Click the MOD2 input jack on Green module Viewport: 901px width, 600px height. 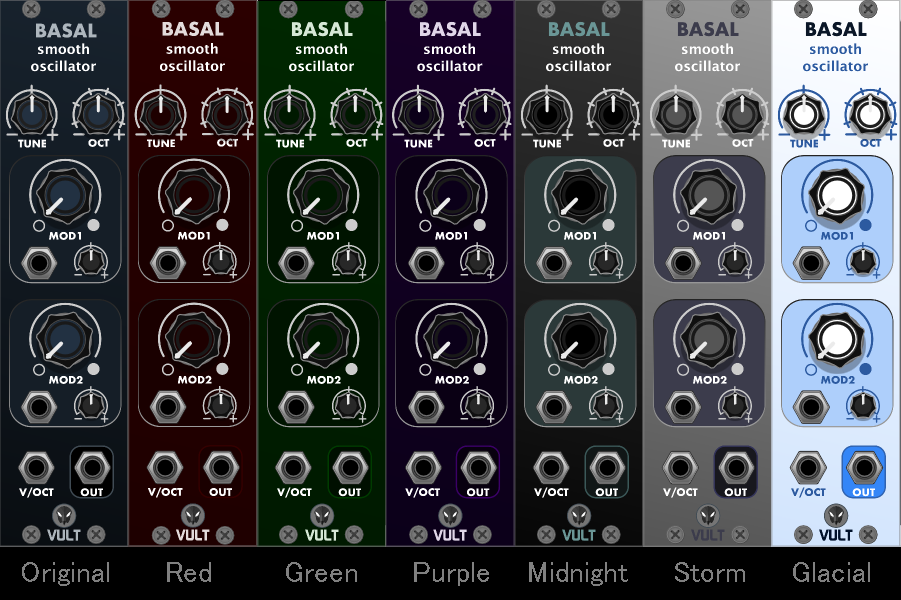[297, 407]
